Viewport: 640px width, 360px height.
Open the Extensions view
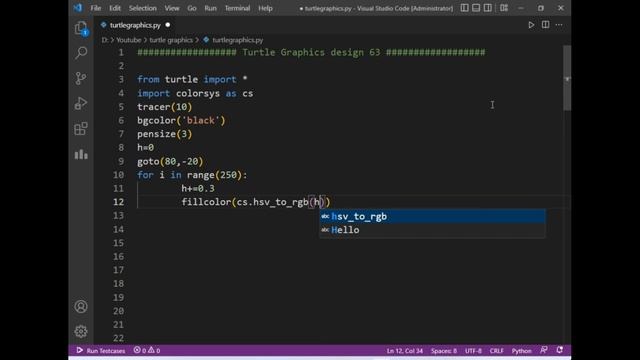point(81,129)
